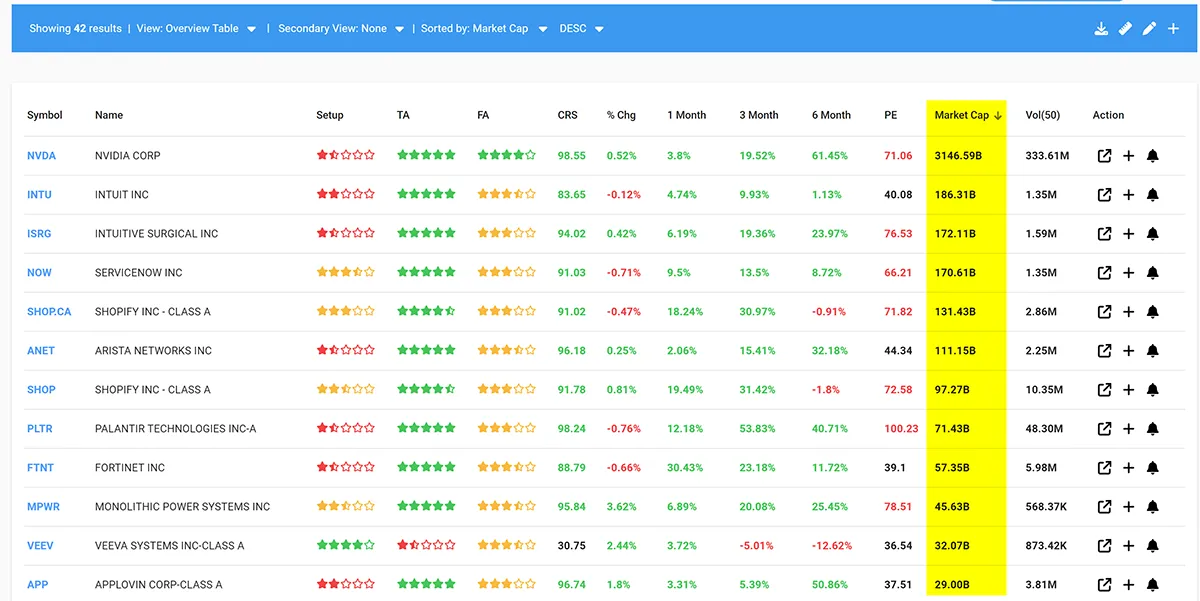The height and width of the screenshot is (601, 1200).
Task: Open INTU external link icon
Action: point(1104,195)
